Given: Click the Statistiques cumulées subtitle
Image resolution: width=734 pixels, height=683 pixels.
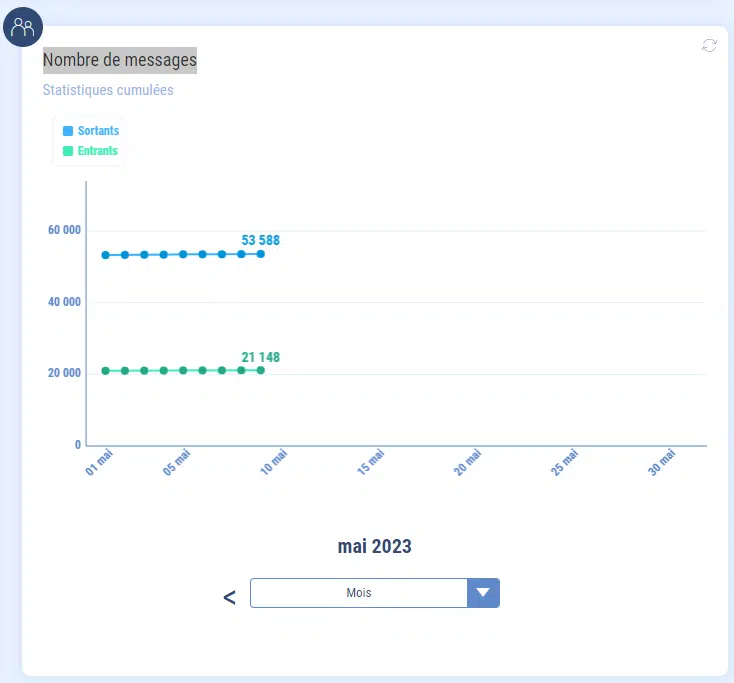Looking at the screenshot, I should coord(108,90).
